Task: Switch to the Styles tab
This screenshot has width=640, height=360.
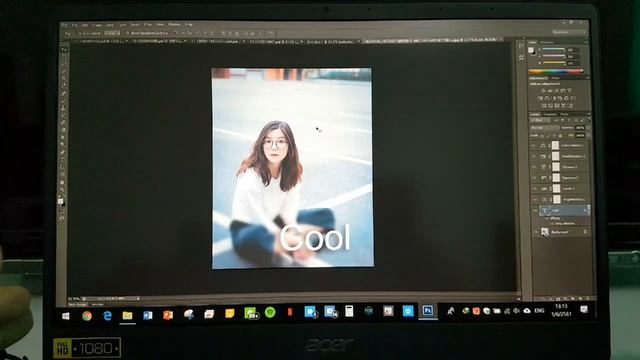Action: point(555,78)
